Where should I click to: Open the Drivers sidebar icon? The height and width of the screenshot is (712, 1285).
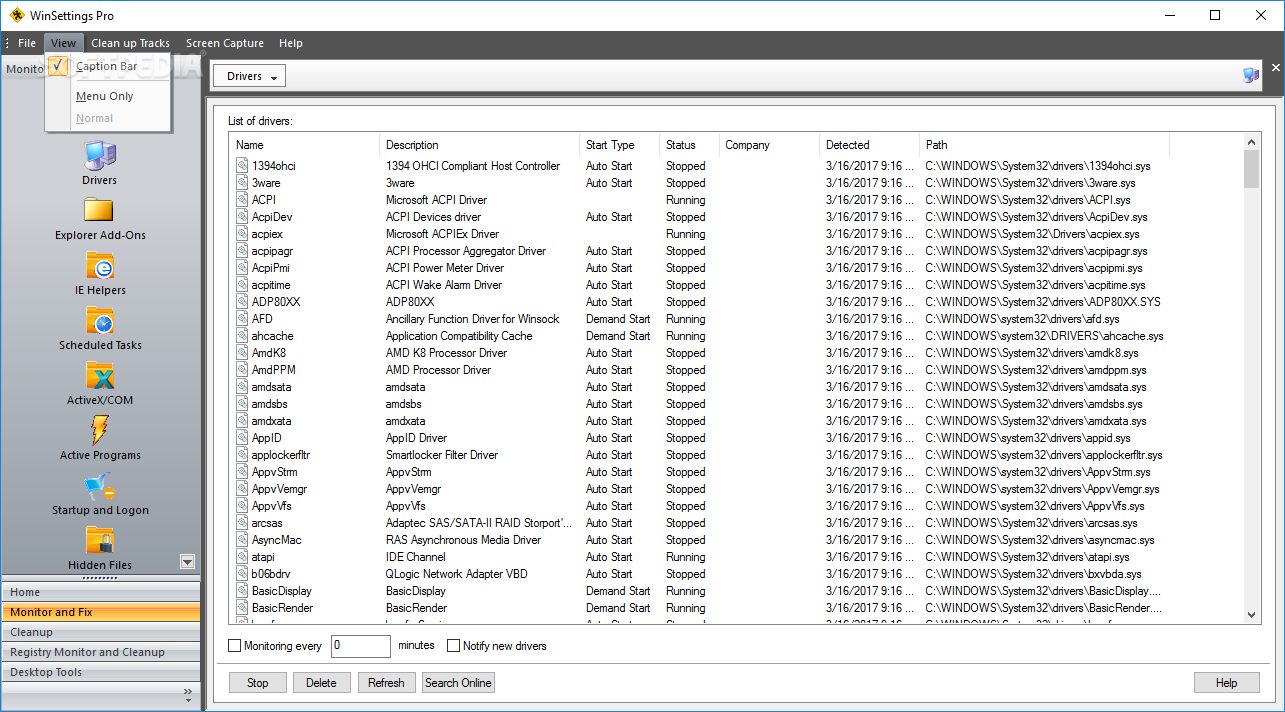tap(99, 156)
